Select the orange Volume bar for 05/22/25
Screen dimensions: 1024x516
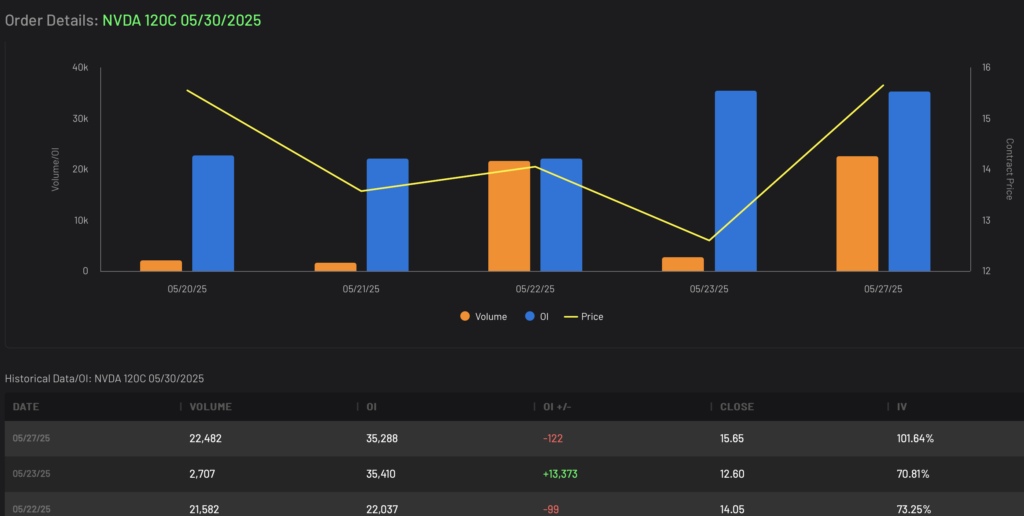pyautogui.click(x=509, y=216)
